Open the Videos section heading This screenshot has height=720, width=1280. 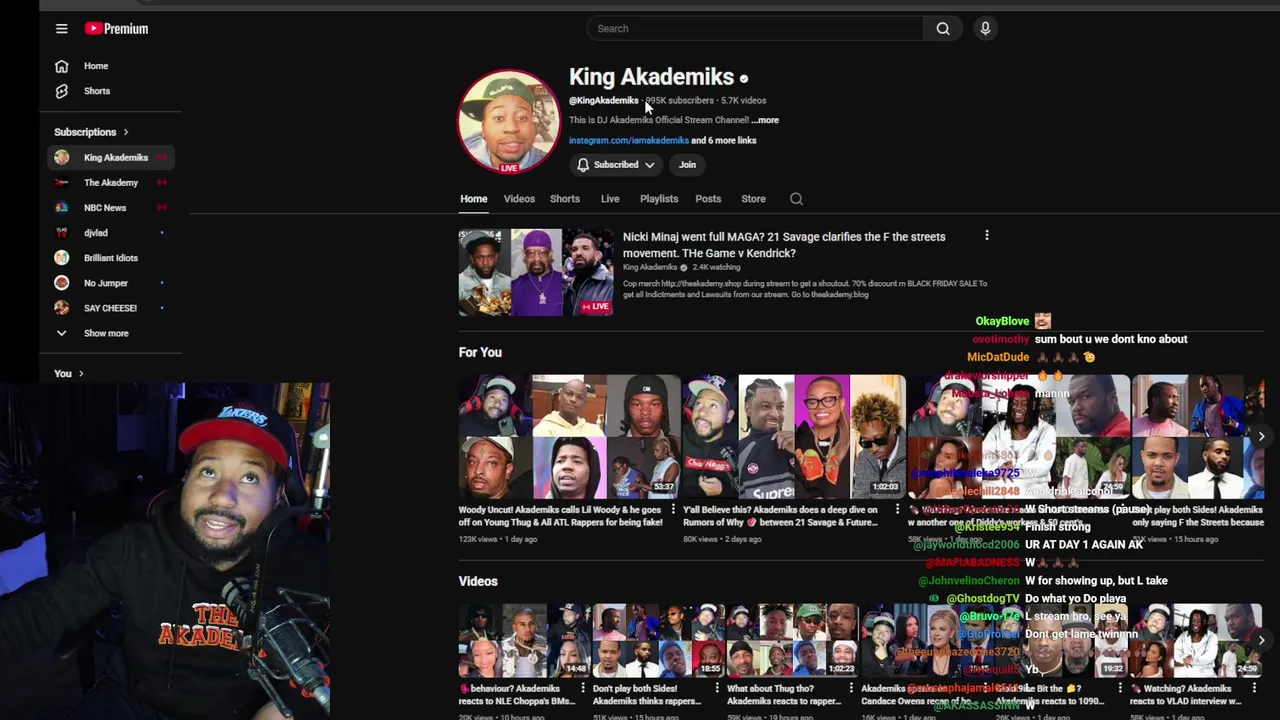478,581
